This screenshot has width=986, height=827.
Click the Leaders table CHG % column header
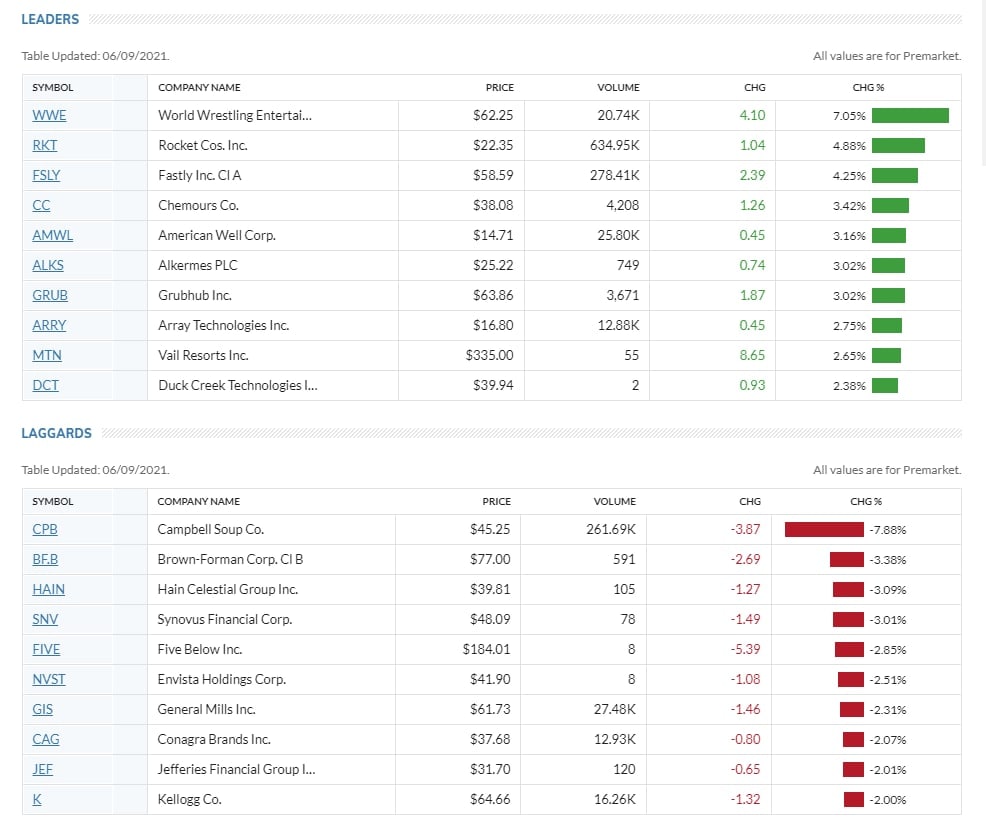click(867, 87)
